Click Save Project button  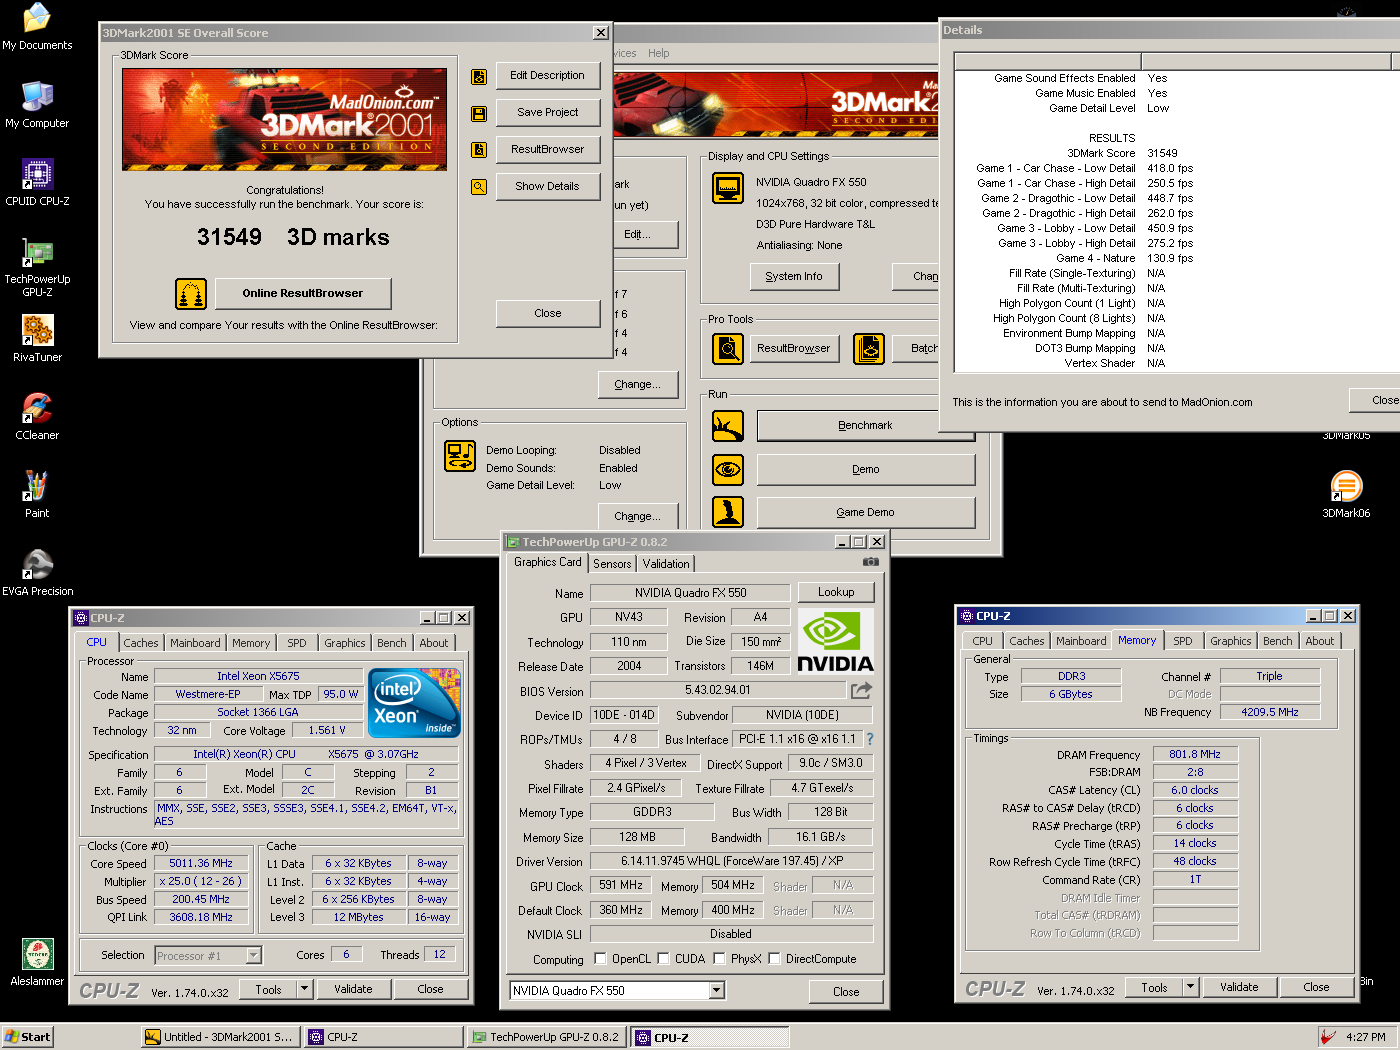[x=548, y=112]
